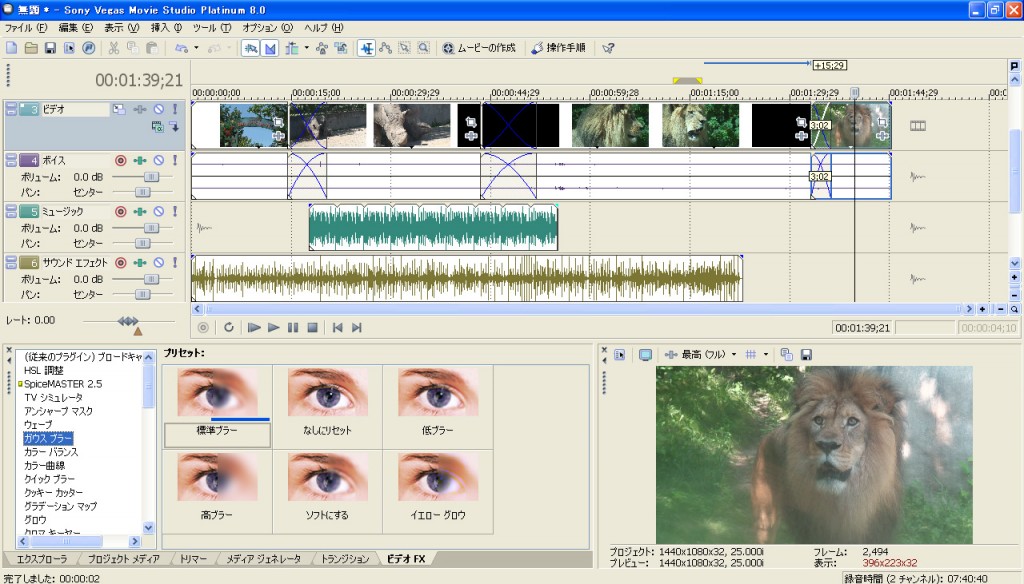Click the ミュージック track pan slider
The image size is (1024, 584).
click(x=142, y=243)
